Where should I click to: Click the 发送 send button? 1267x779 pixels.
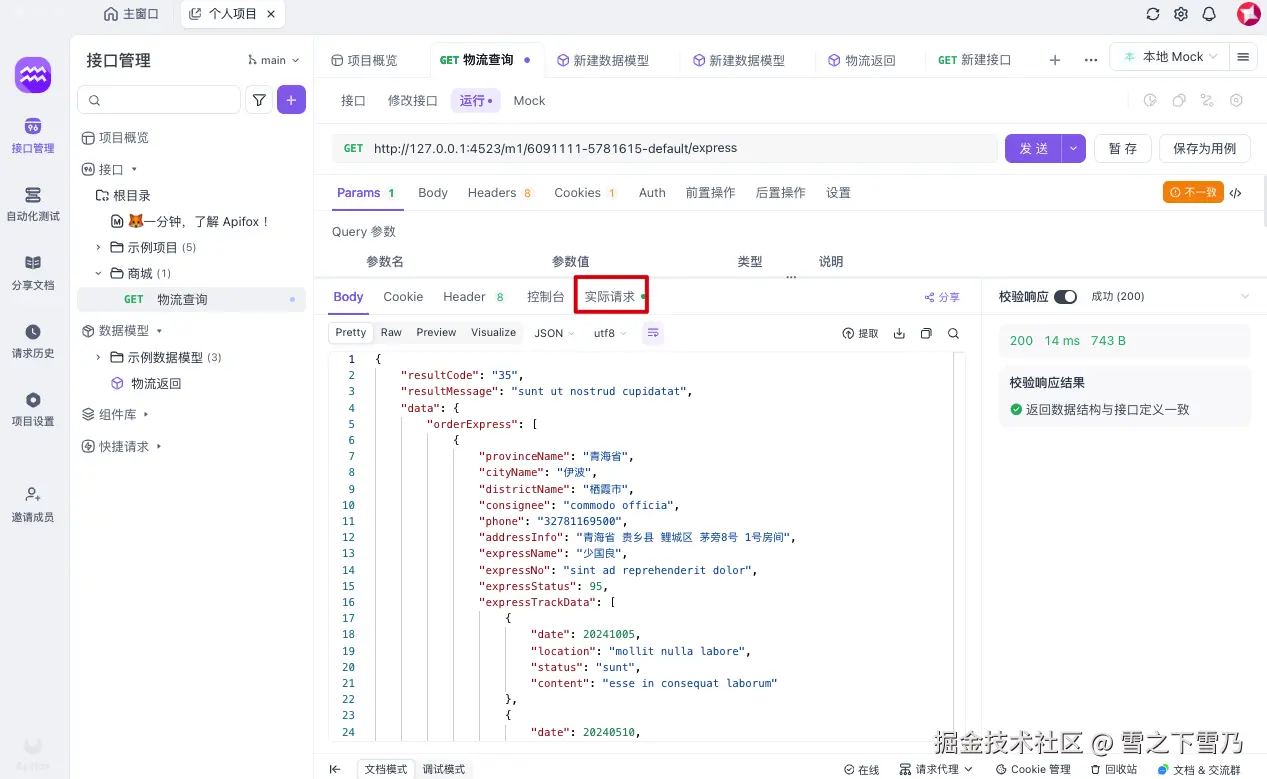(1033, 148)
